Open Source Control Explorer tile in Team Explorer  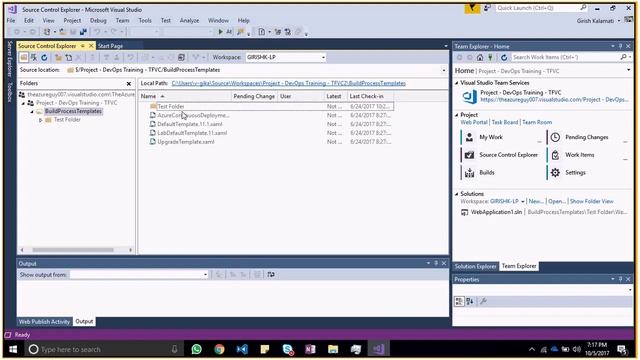click(502, 155)
